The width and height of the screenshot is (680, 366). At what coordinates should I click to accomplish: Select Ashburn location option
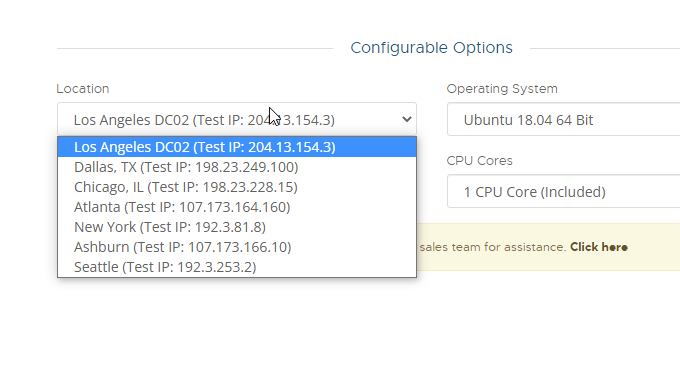click(x=237, y=247)
